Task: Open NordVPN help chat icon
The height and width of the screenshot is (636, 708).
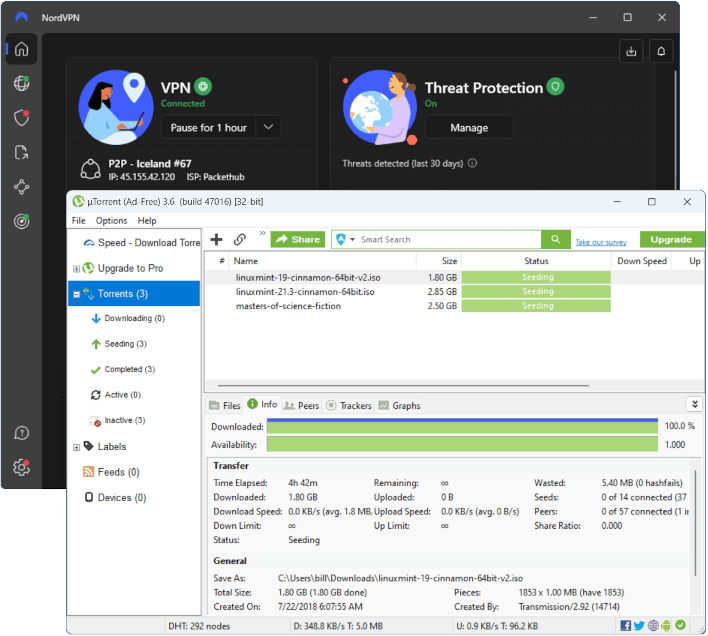Action: pyautogui.click(x=21, y=433)
